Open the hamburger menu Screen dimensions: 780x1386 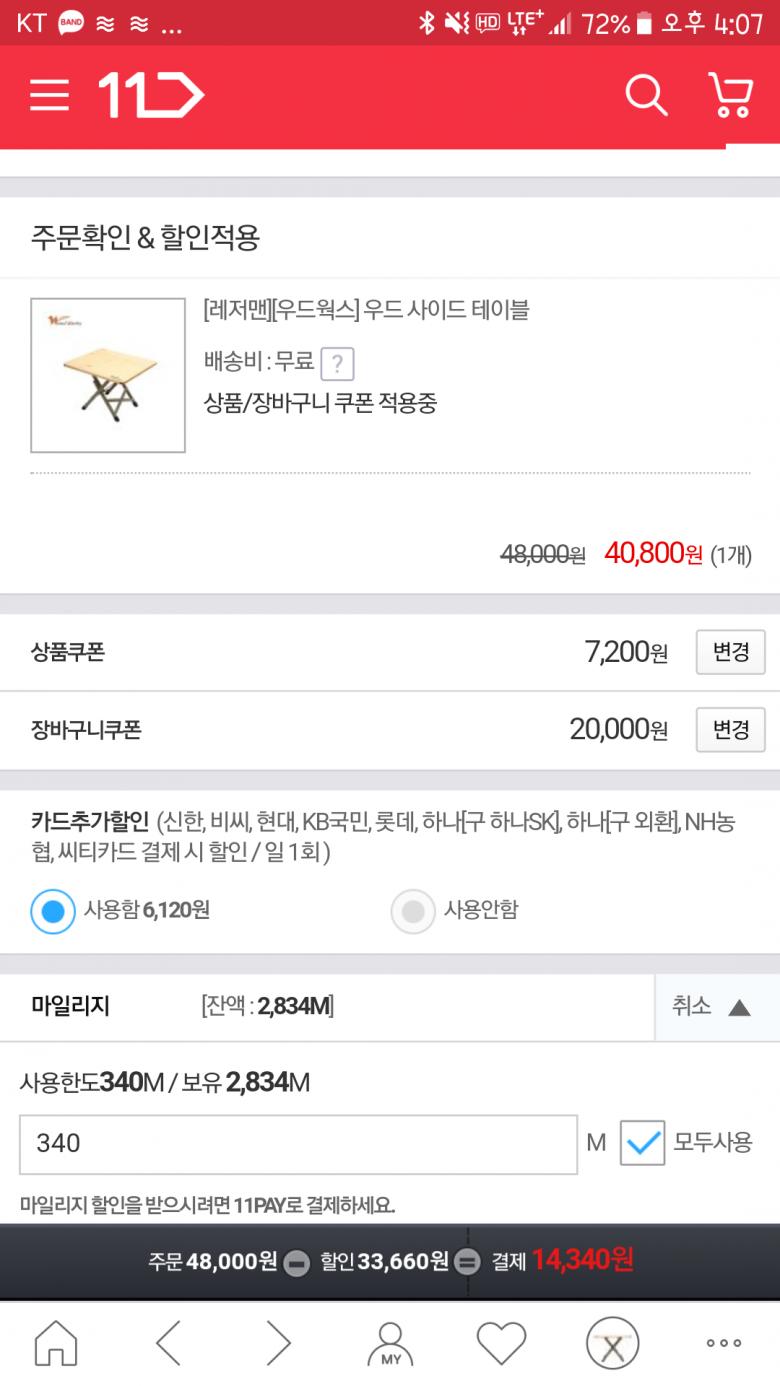(x=49, y=96)
